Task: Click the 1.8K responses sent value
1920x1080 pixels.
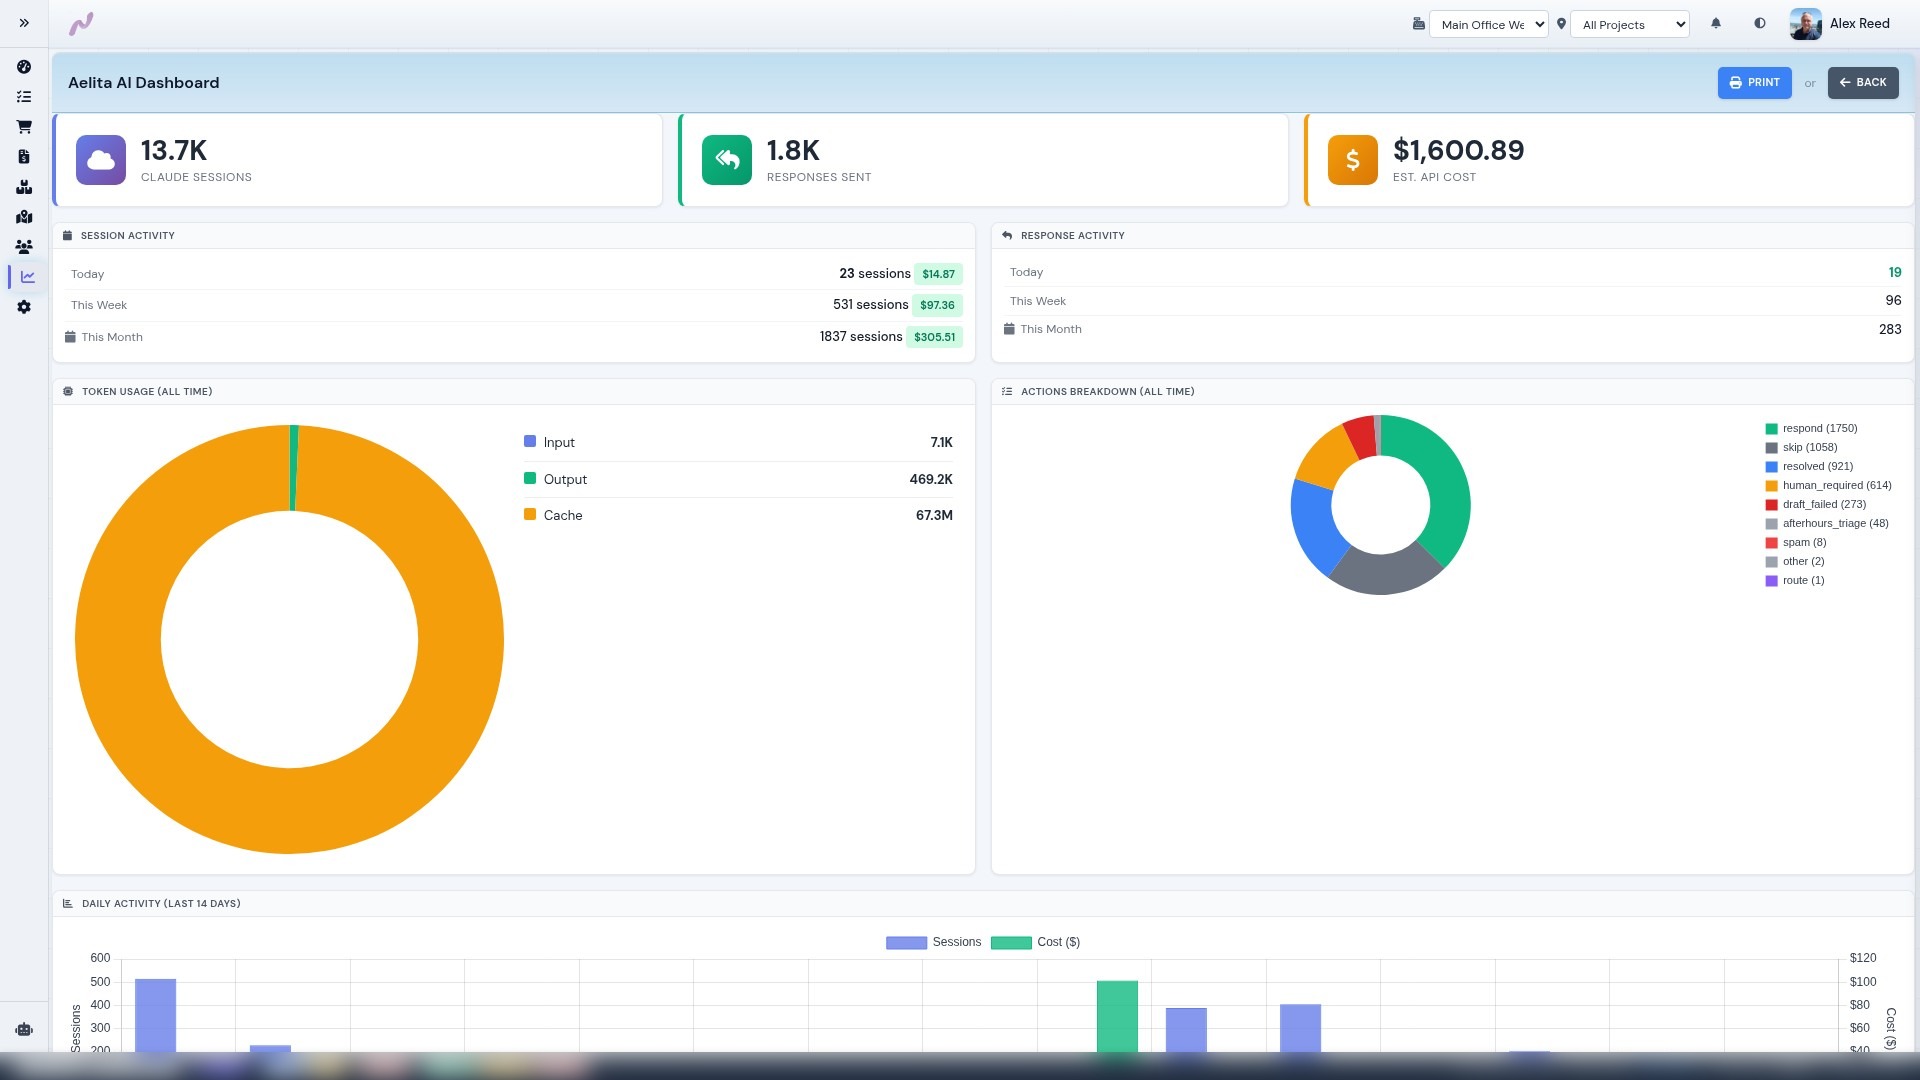Action: pyautogui.click(x=793, y=151)
